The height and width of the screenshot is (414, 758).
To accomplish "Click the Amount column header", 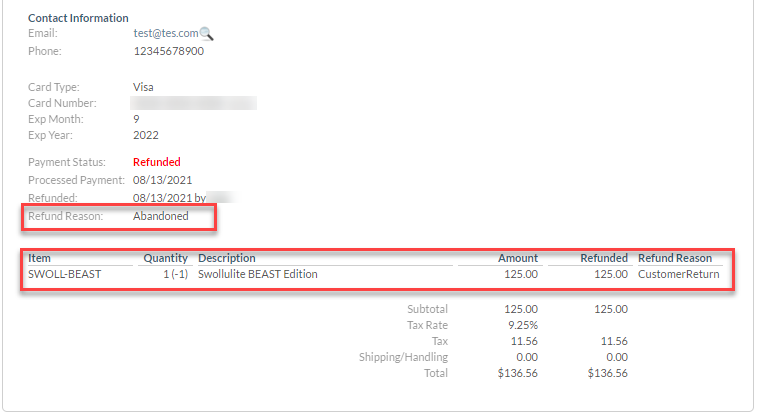I will [518, 258].
